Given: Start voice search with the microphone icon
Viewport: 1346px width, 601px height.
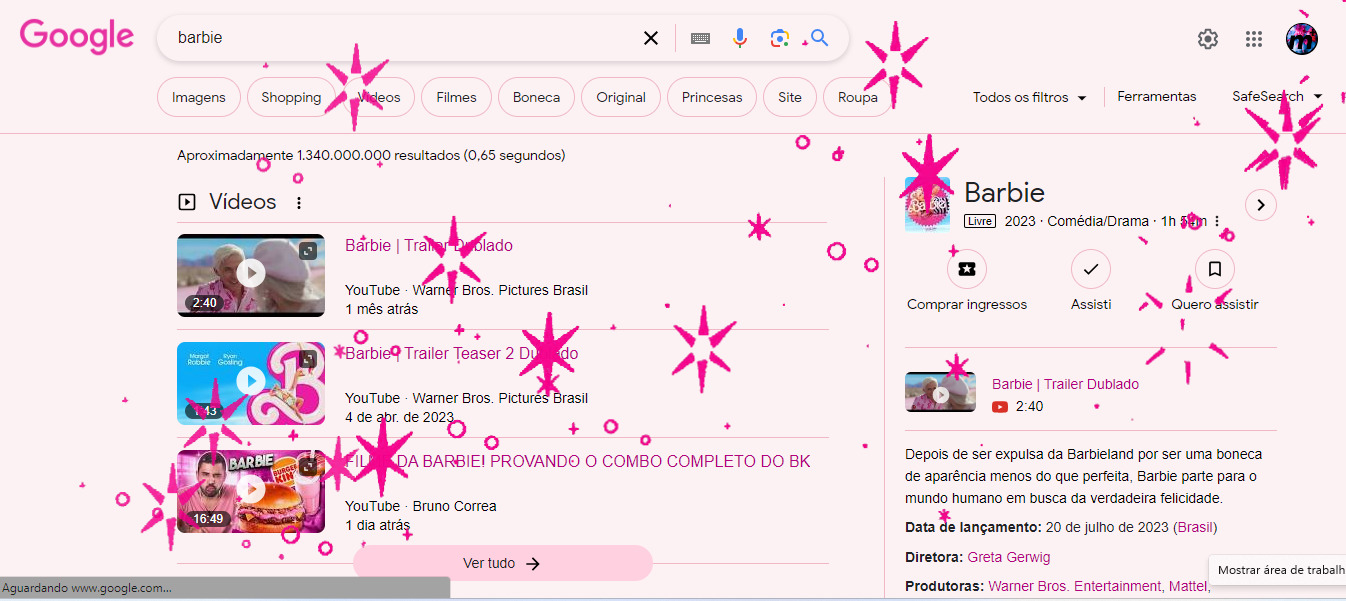Looking at the screenshot, I should click(x=739, y=38).
